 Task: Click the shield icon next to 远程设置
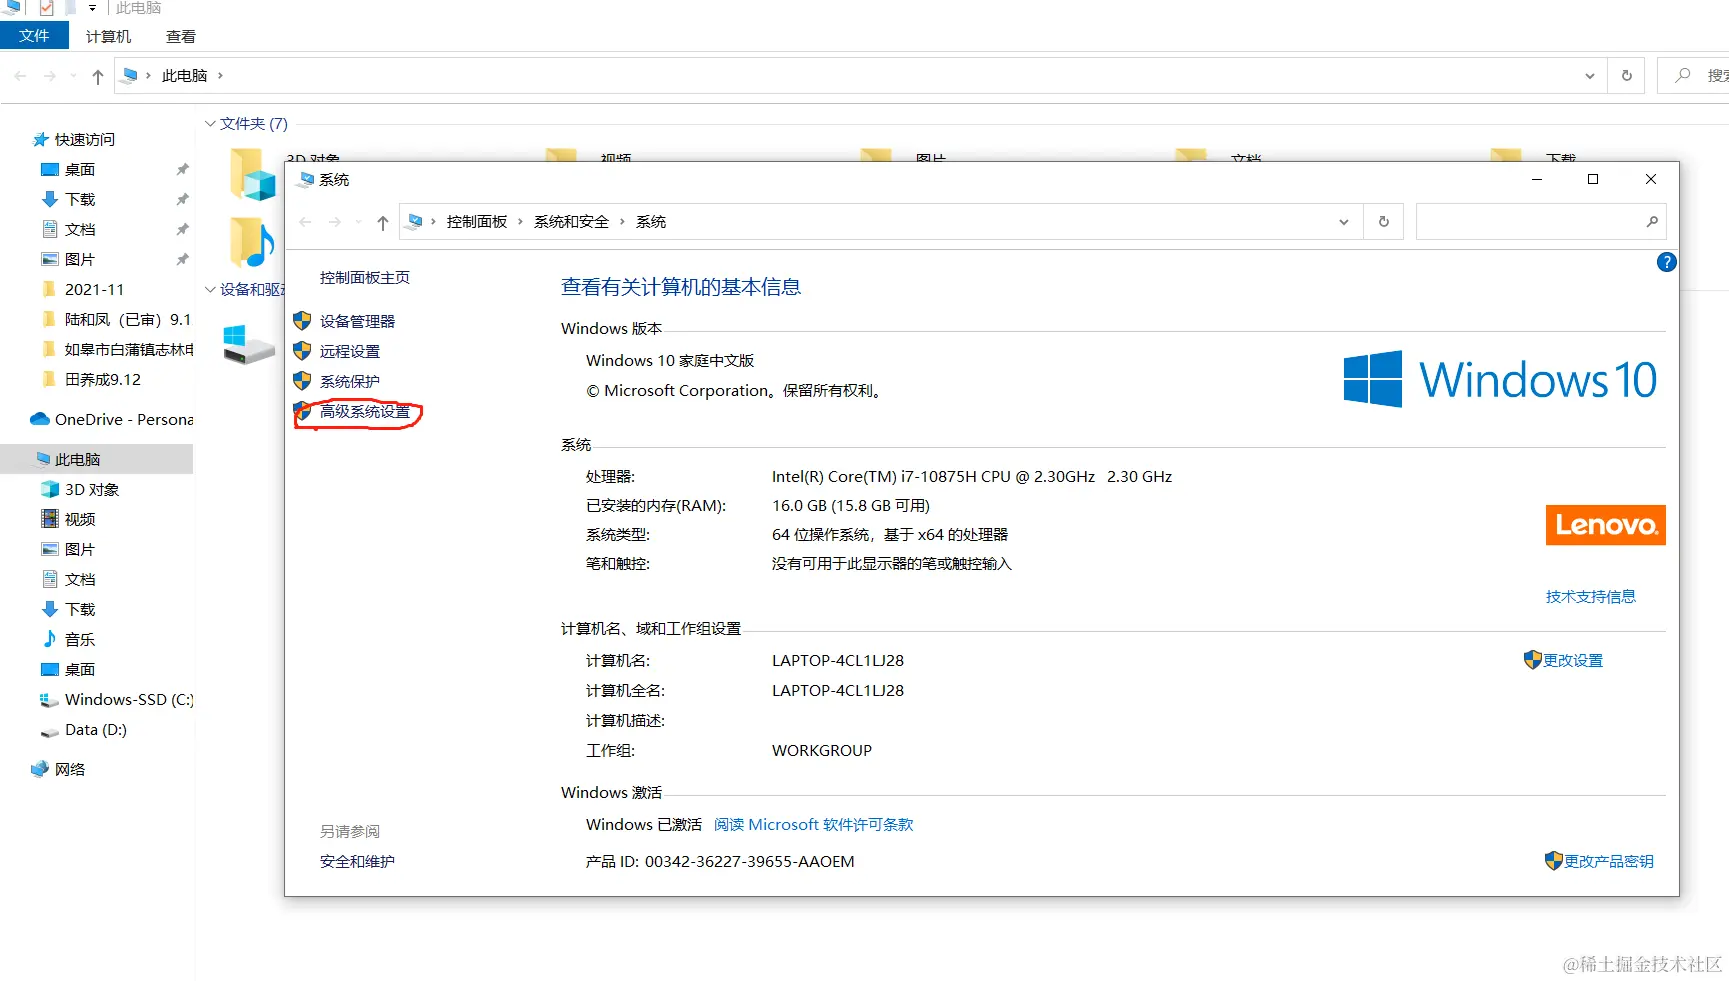(x=302, y=351)
